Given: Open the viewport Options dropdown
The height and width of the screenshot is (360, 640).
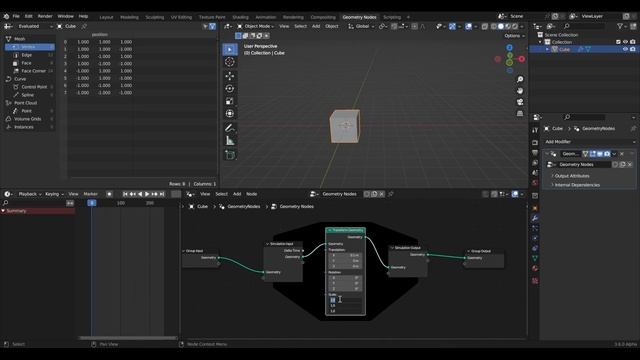Looking at the screenshot, I should pyautogui.click(x=514, y=36).
